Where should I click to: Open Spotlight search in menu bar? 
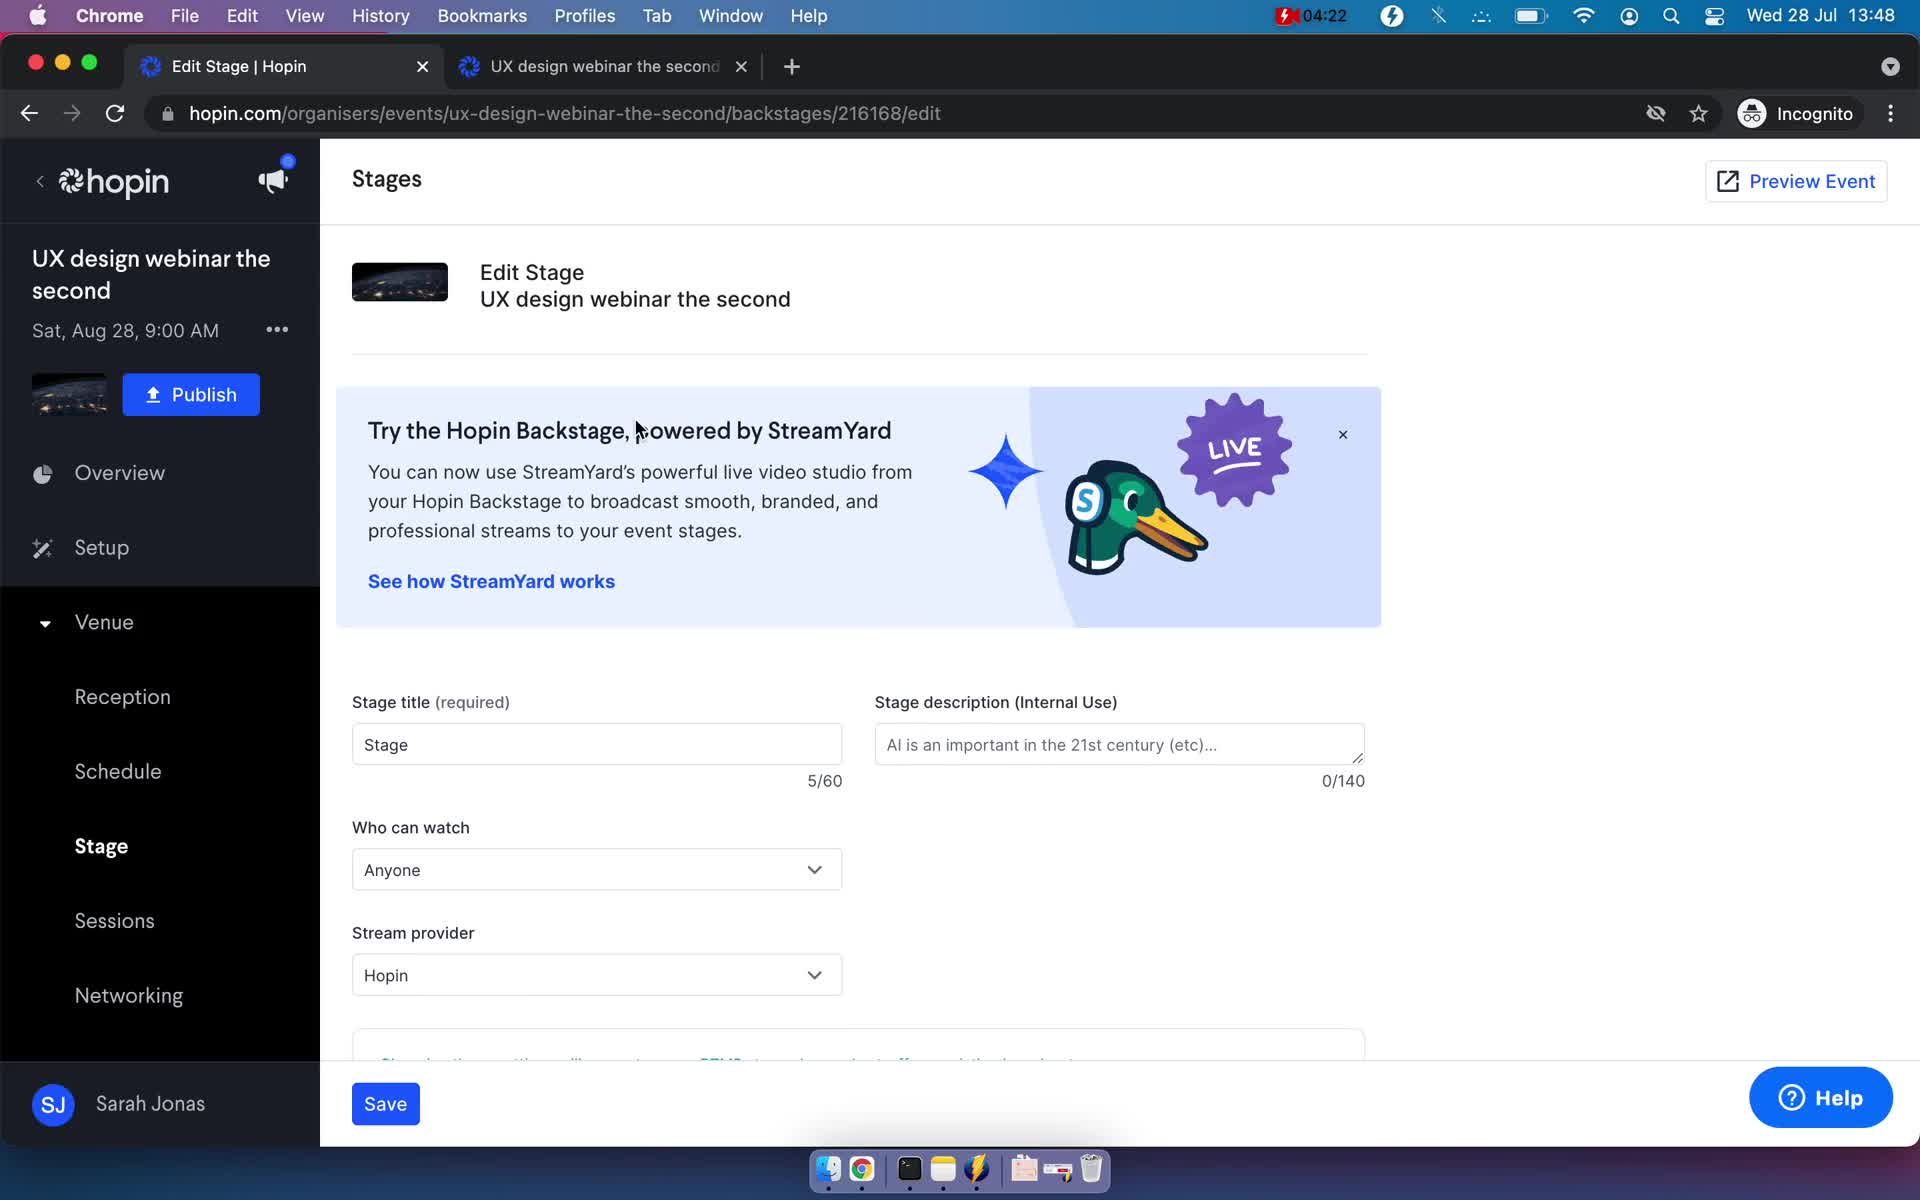1671,16
